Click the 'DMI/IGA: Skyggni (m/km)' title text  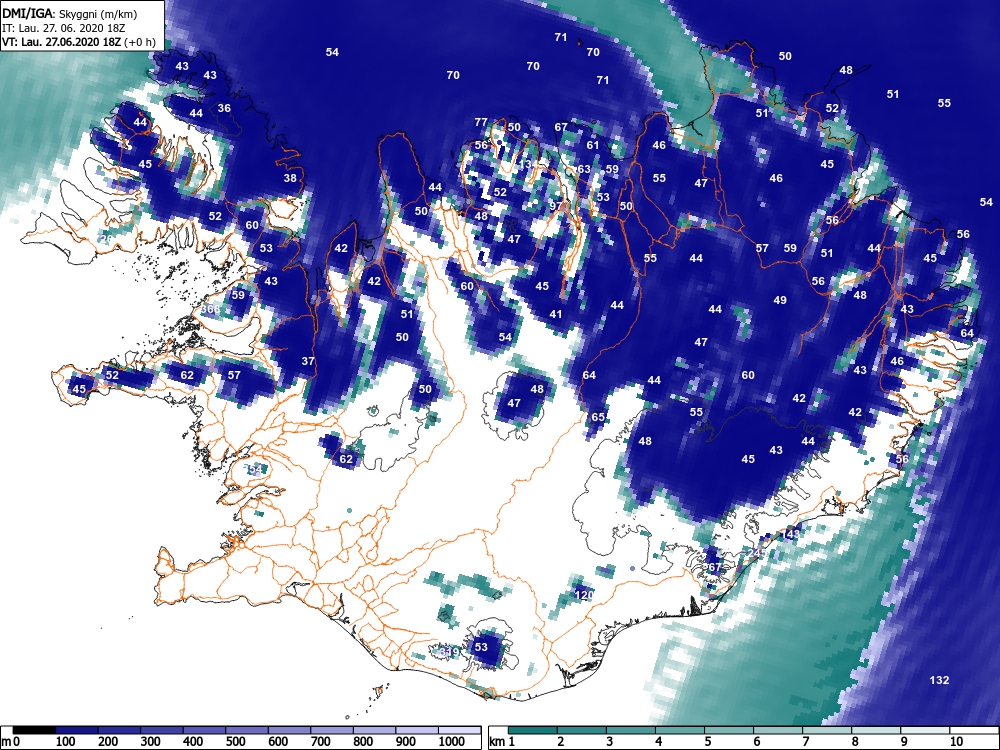[70, 13]
